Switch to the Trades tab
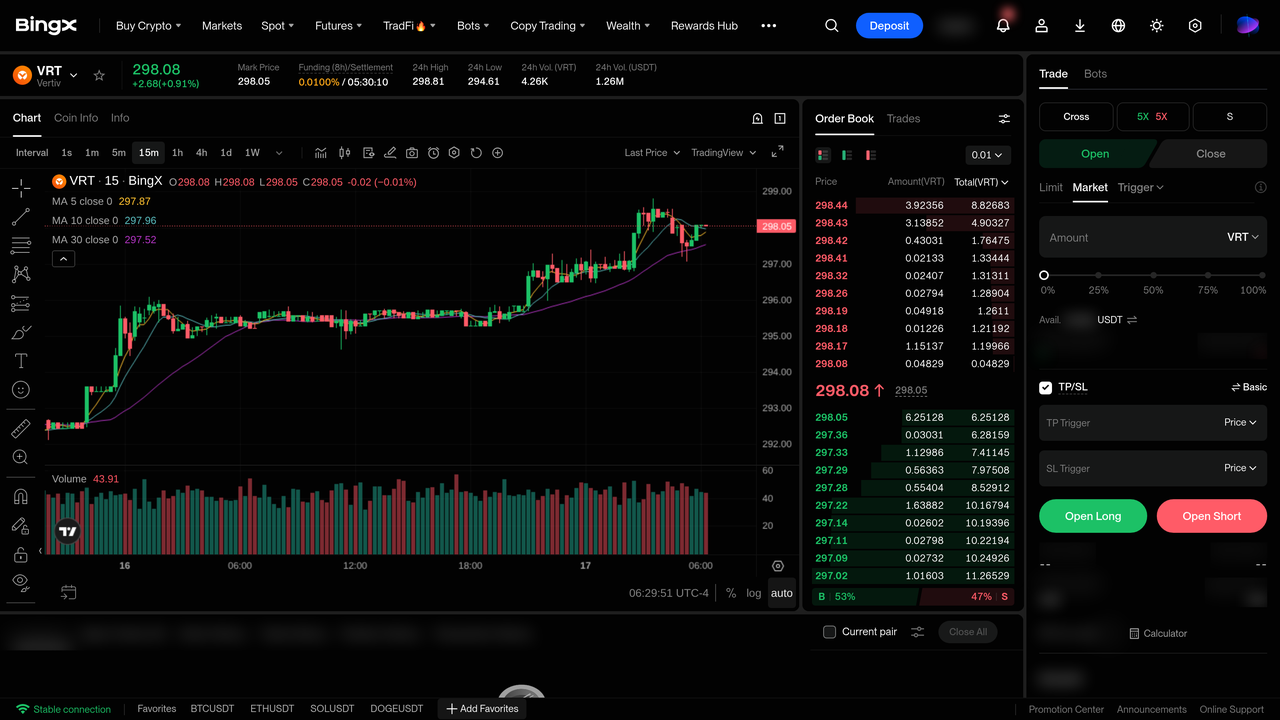 click(x=903, y=118)
